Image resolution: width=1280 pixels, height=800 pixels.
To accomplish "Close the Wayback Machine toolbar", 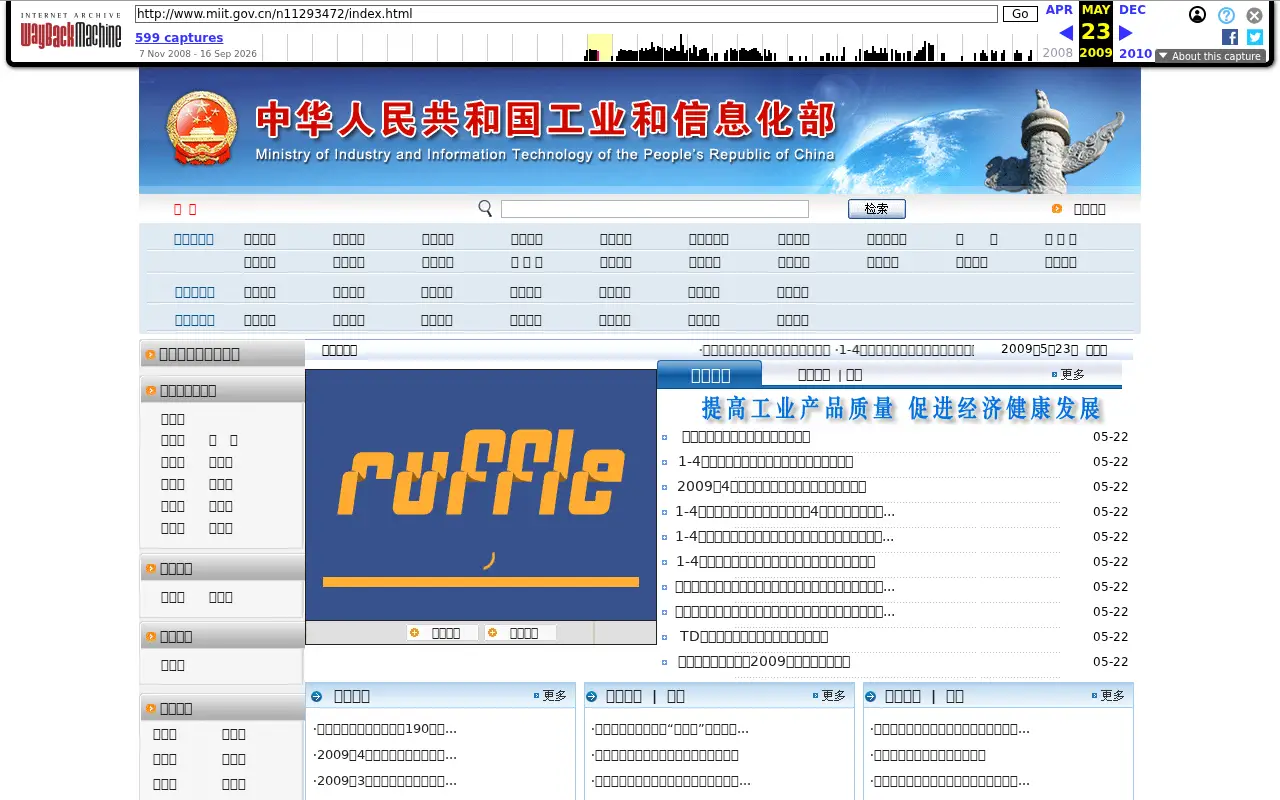I will [1254, 15].
